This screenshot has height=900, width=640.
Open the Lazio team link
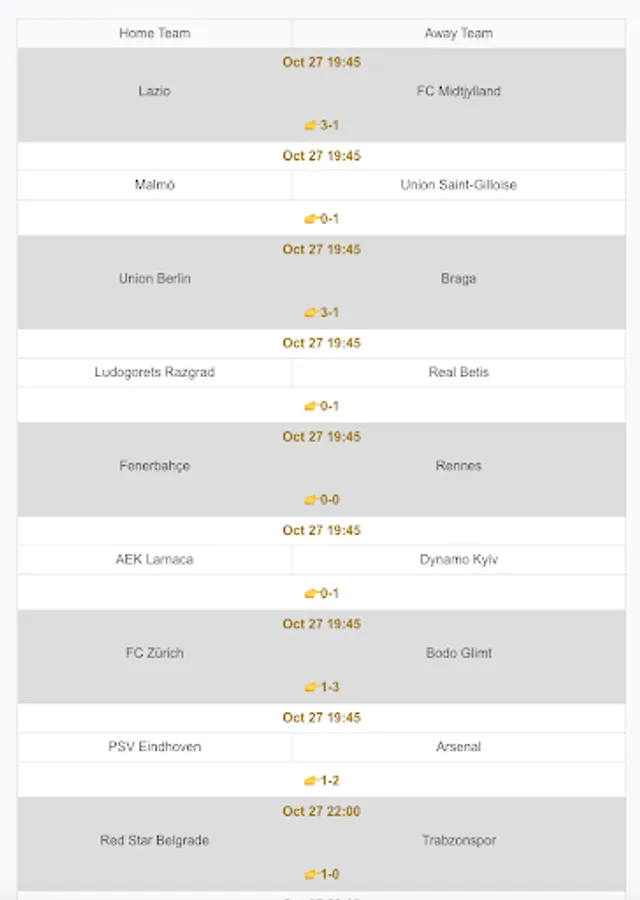coord(154,91)
